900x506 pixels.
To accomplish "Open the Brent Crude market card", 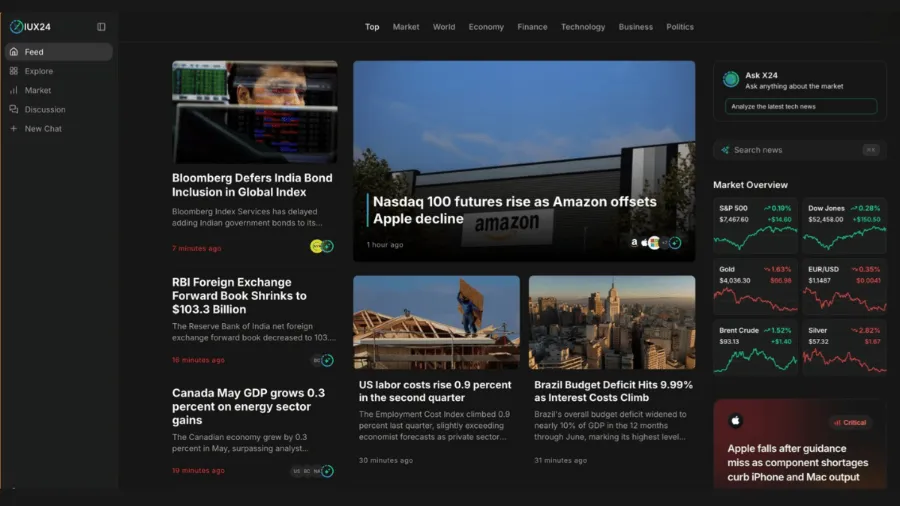I will pyautogui.click(x=755, y=347).
